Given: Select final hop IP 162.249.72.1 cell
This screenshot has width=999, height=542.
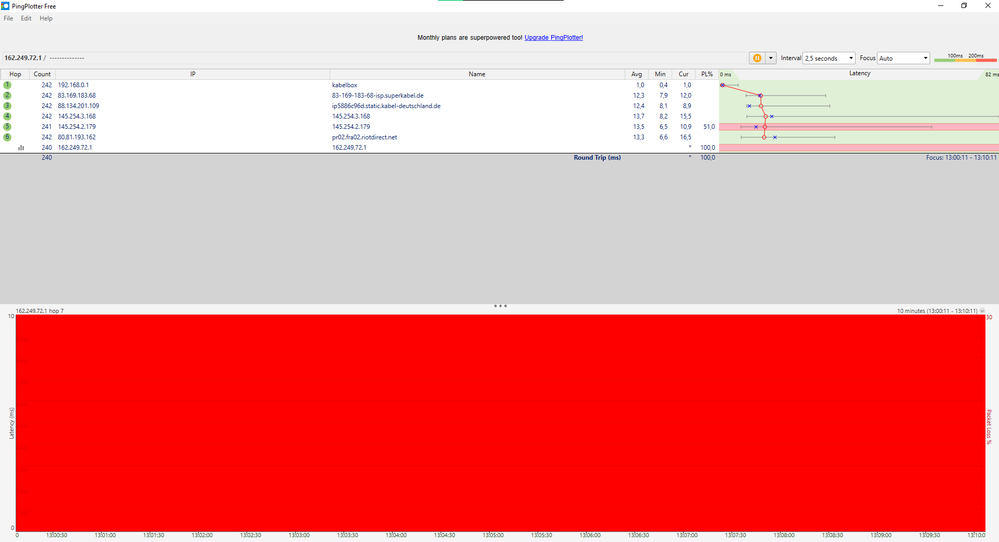Looking at the screenshot, I should [75, 148].
